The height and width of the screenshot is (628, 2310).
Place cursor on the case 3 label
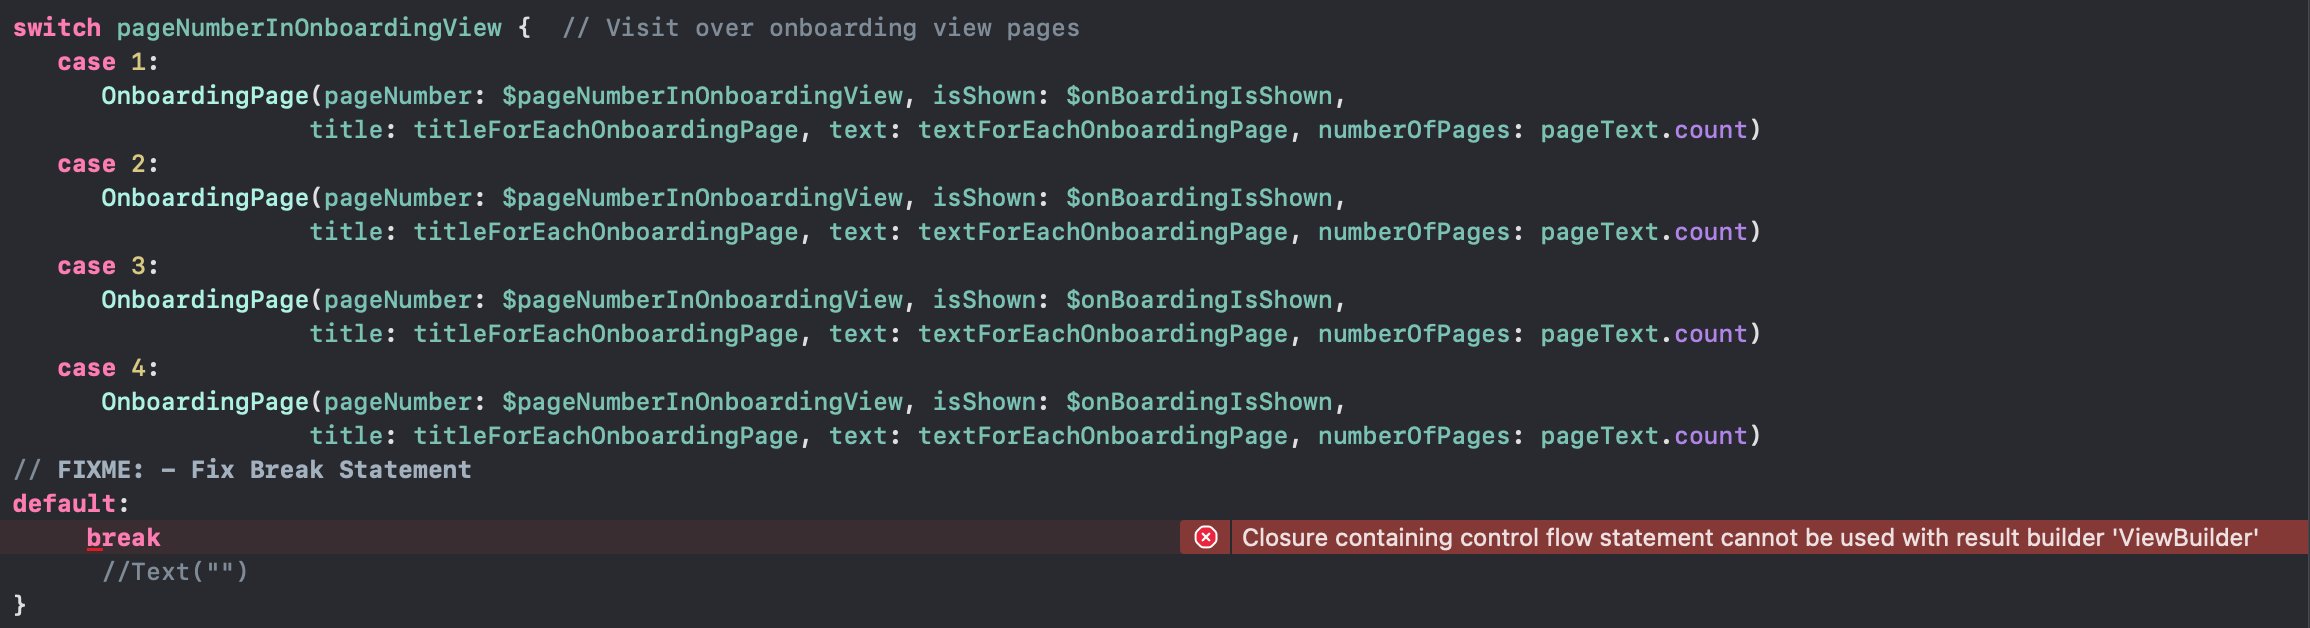107,266
